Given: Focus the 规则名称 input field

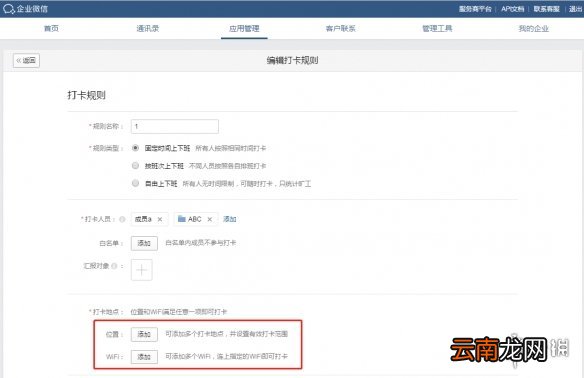Looking at the screenshot, I should coord(175,126).
